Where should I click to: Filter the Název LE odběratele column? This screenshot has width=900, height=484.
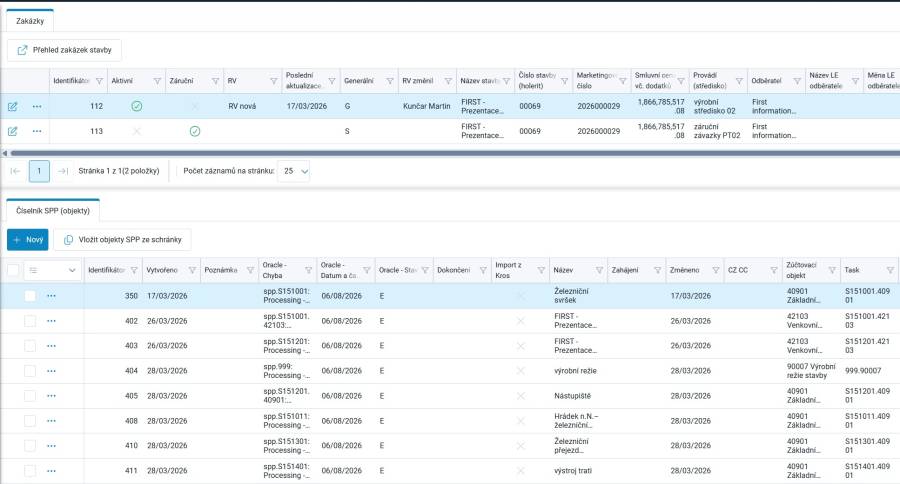(x=855, y=81)
